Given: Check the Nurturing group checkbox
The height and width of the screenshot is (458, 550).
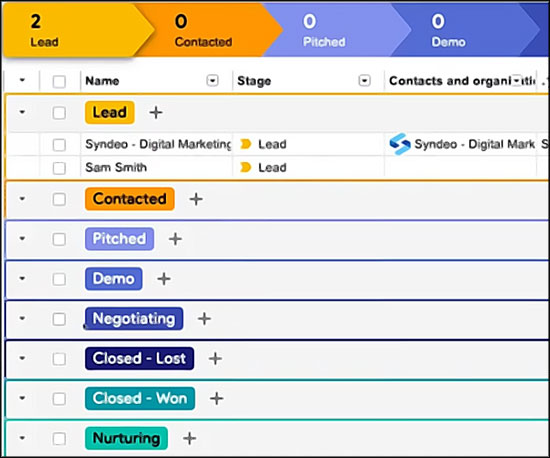Looking at the screenshot, I should tap(59, 438).
